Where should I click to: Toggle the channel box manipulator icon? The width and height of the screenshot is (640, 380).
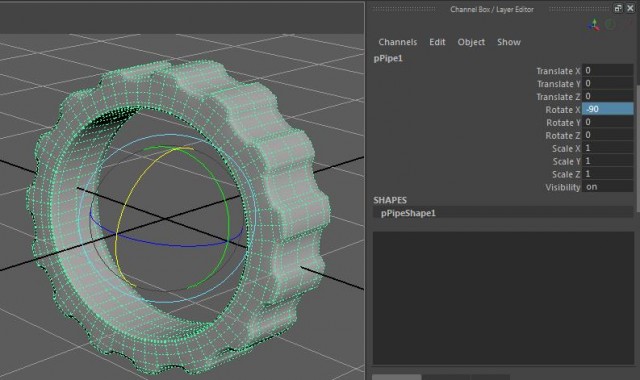593,25
